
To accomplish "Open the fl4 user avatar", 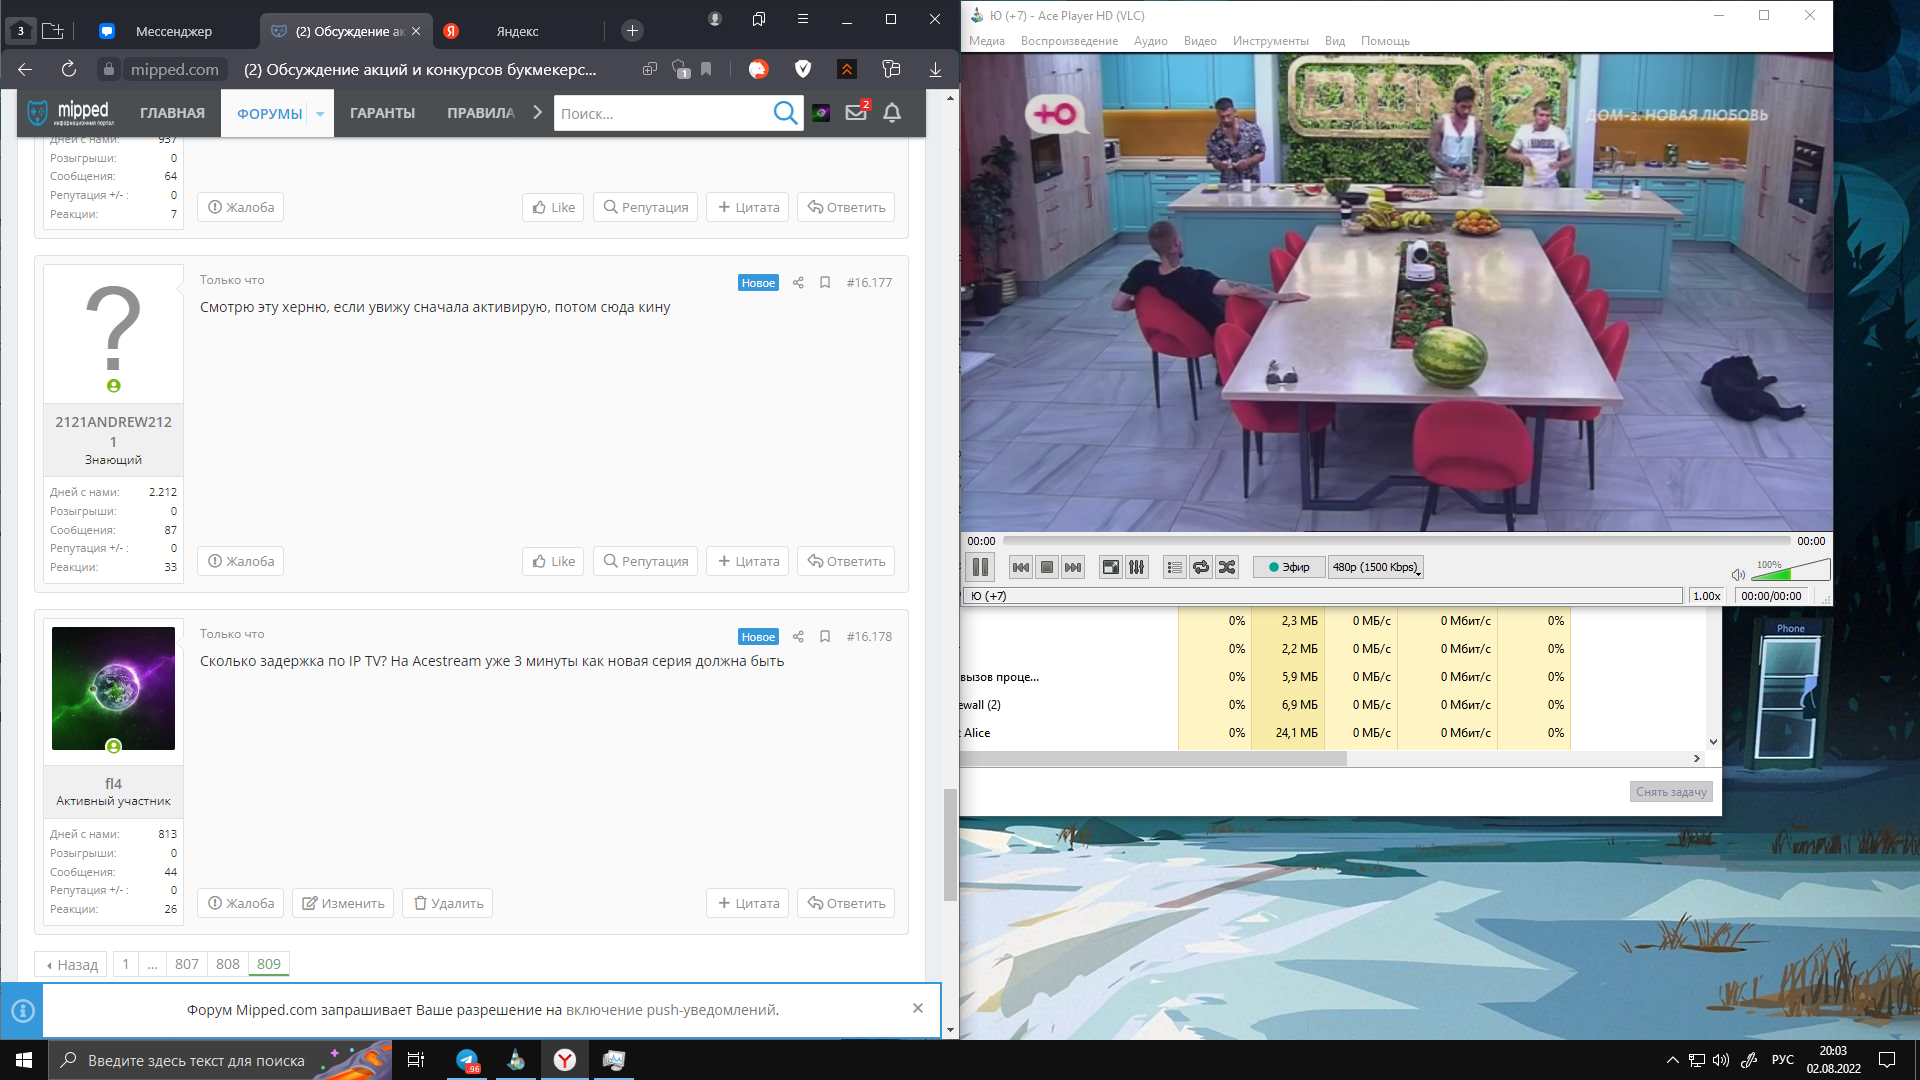I will click(x=113, y=689).
